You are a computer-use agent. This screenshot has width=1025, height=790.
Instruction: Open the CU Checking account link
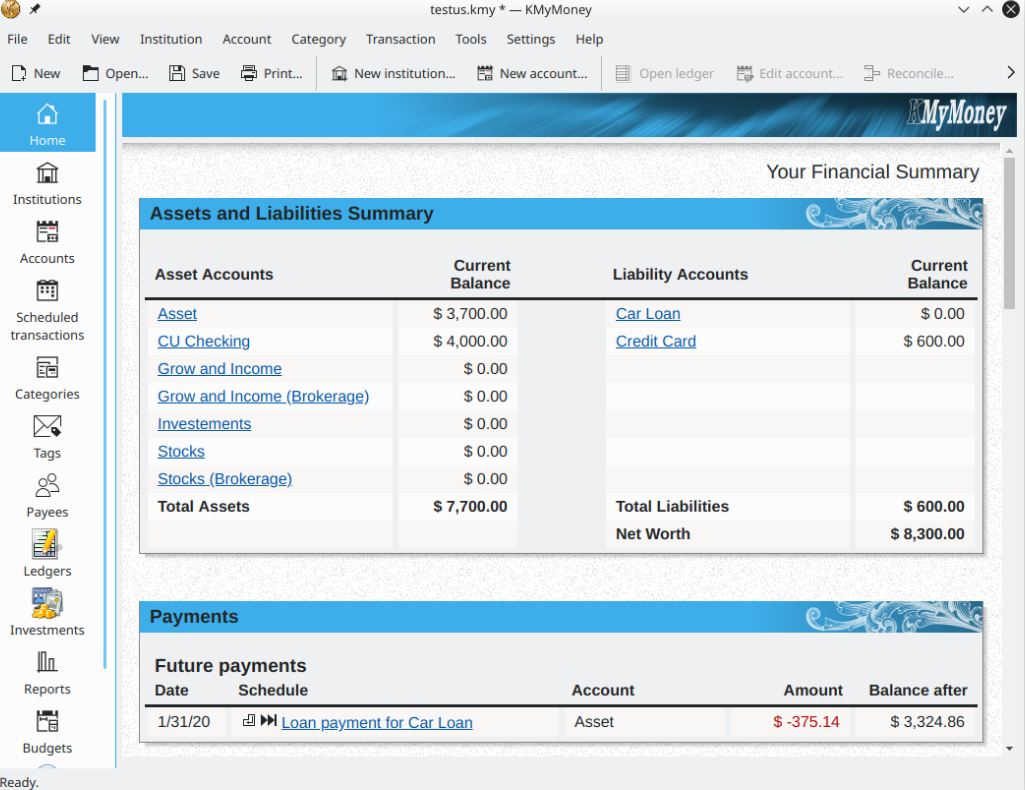click(x=204, y=341)
